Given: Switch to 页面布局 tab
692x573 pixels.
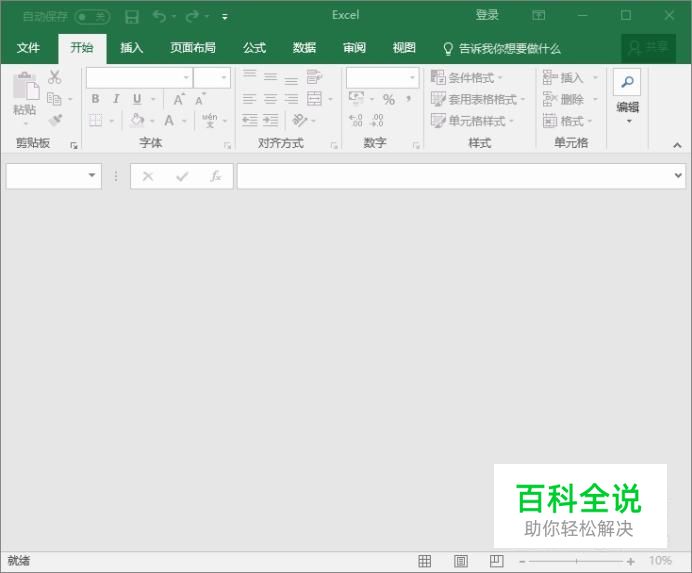Looking at the screenshot, I should (x=193, y=48).
